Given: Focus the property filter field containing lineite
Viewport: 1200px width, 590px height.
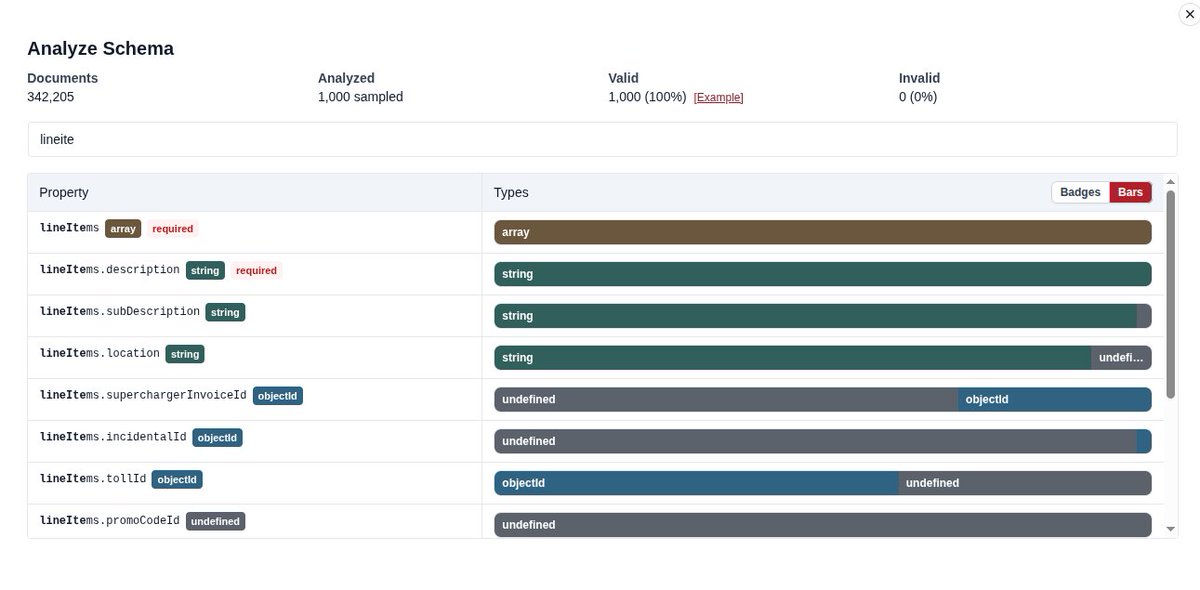Looking at the screenshot, I should [x=602, y=140].
